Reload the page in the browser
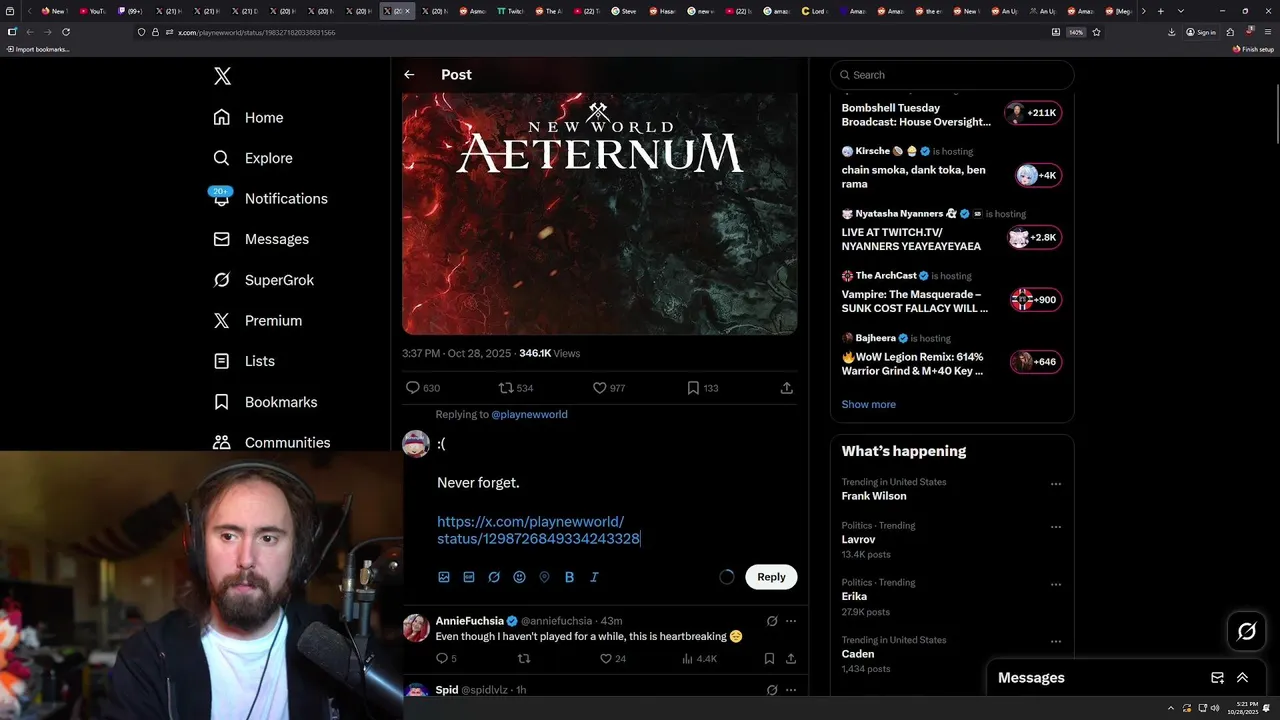Viewport: 1280px width, 720px height. point(66,32)
